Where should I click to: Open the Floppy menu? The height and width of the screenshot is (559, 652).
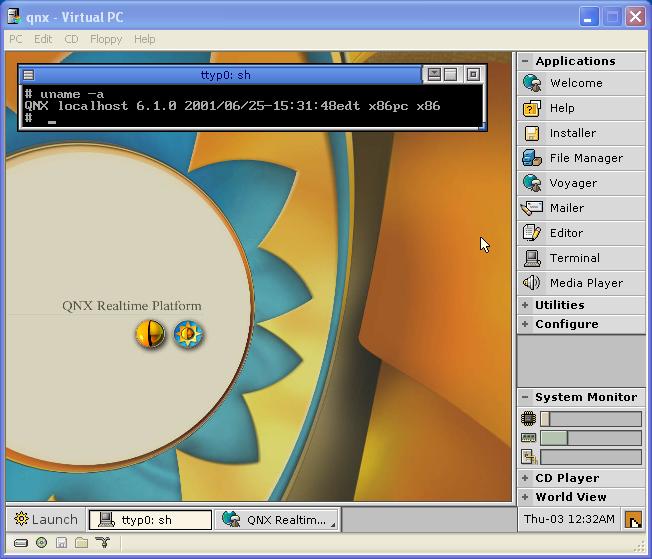(x=106, y=39)
